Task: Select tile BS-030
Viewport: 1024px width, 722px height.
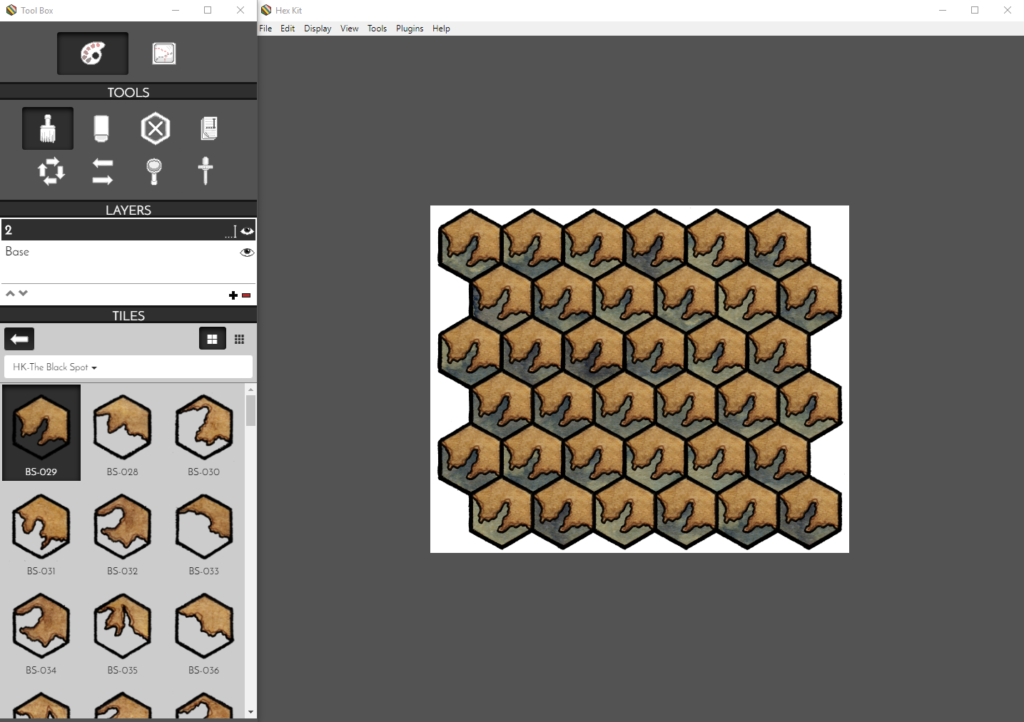Action: click(x=204, y=433)
